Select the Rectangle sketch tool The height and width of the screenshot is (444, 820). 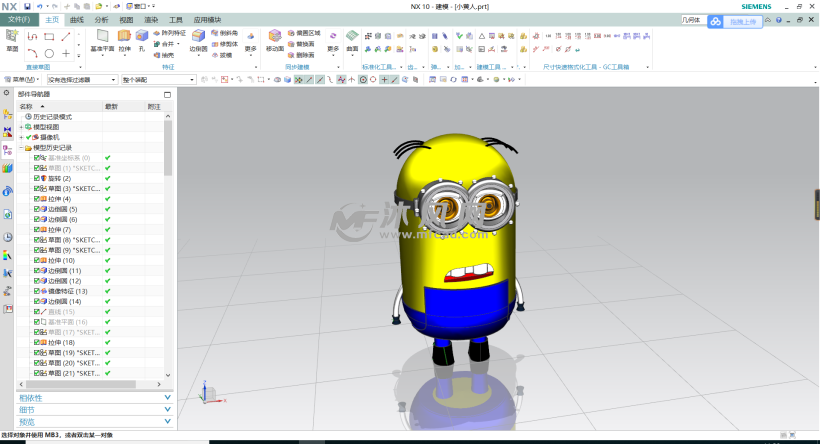point(49,37)
